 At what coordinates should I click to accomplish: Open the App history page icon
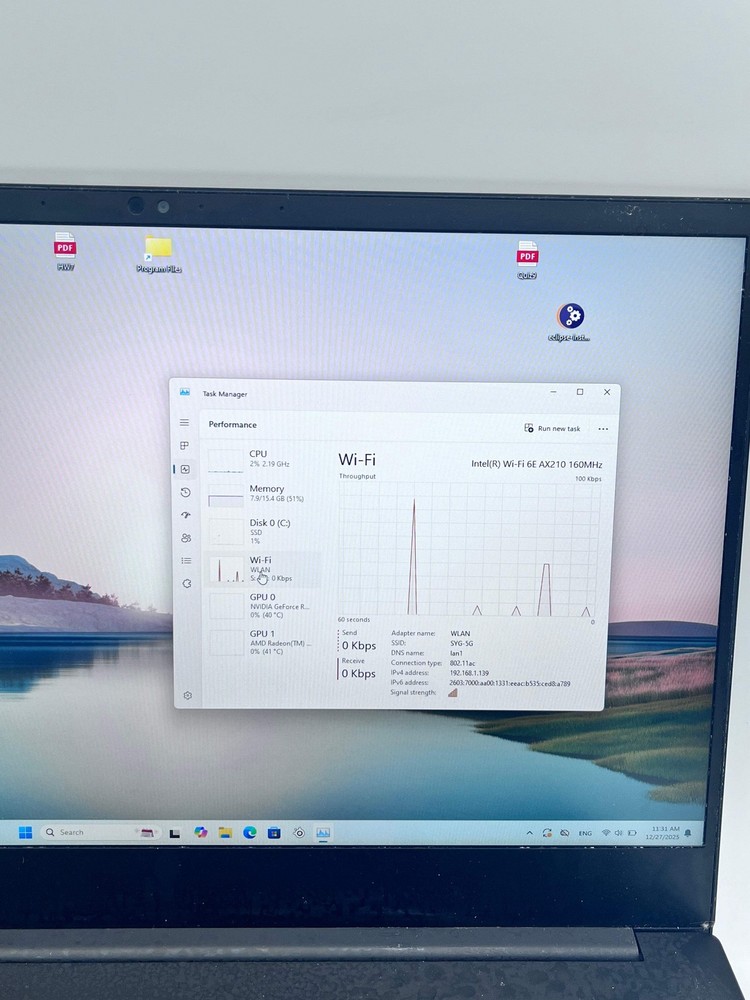185,492
